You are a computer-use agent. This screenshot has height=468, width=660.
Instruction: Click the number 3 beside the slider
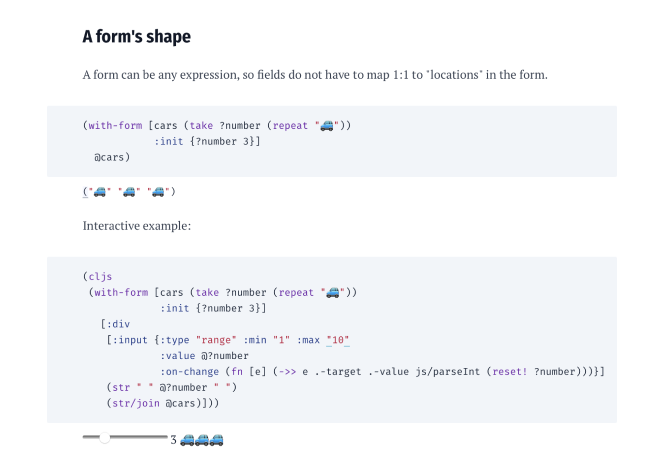(173, 439)
